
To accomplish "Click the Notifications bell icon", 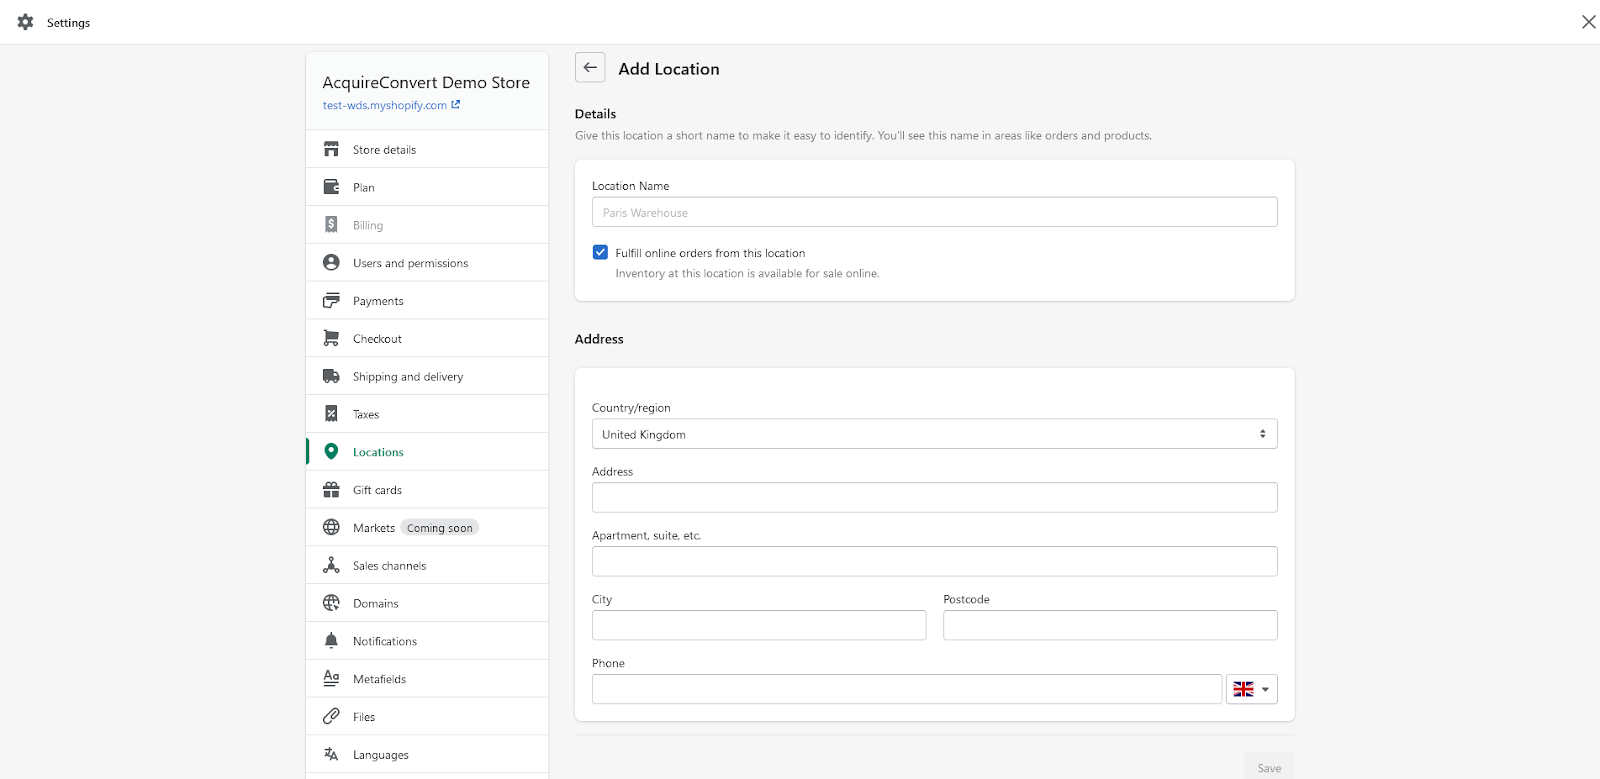I will pos(331,641).
